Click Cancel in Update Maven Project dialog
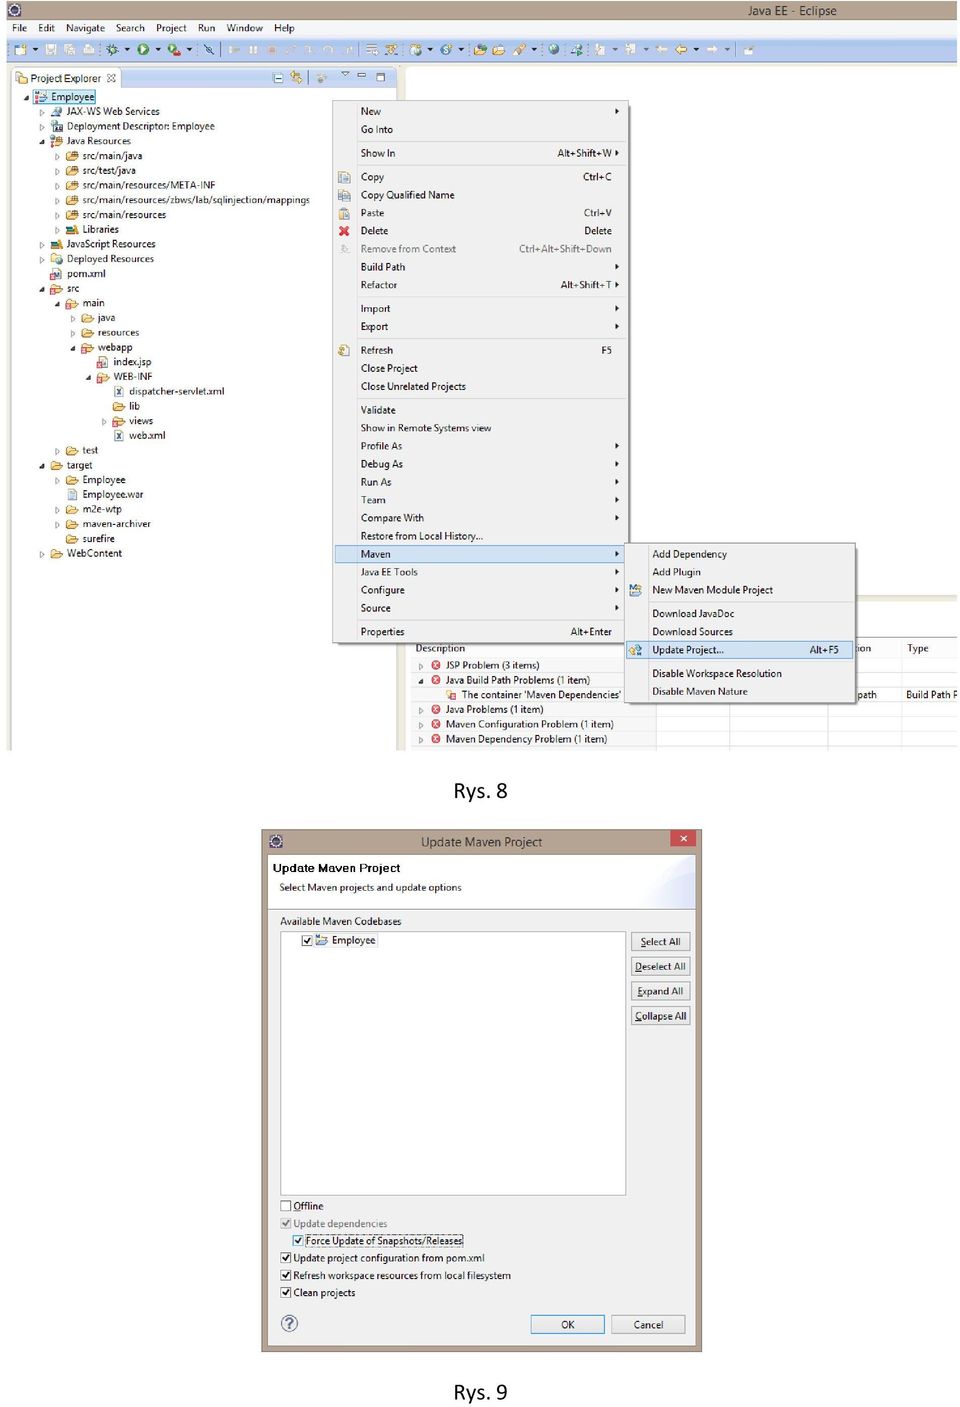This screenshot has height=1407, width=960. tap(648, 1325)
